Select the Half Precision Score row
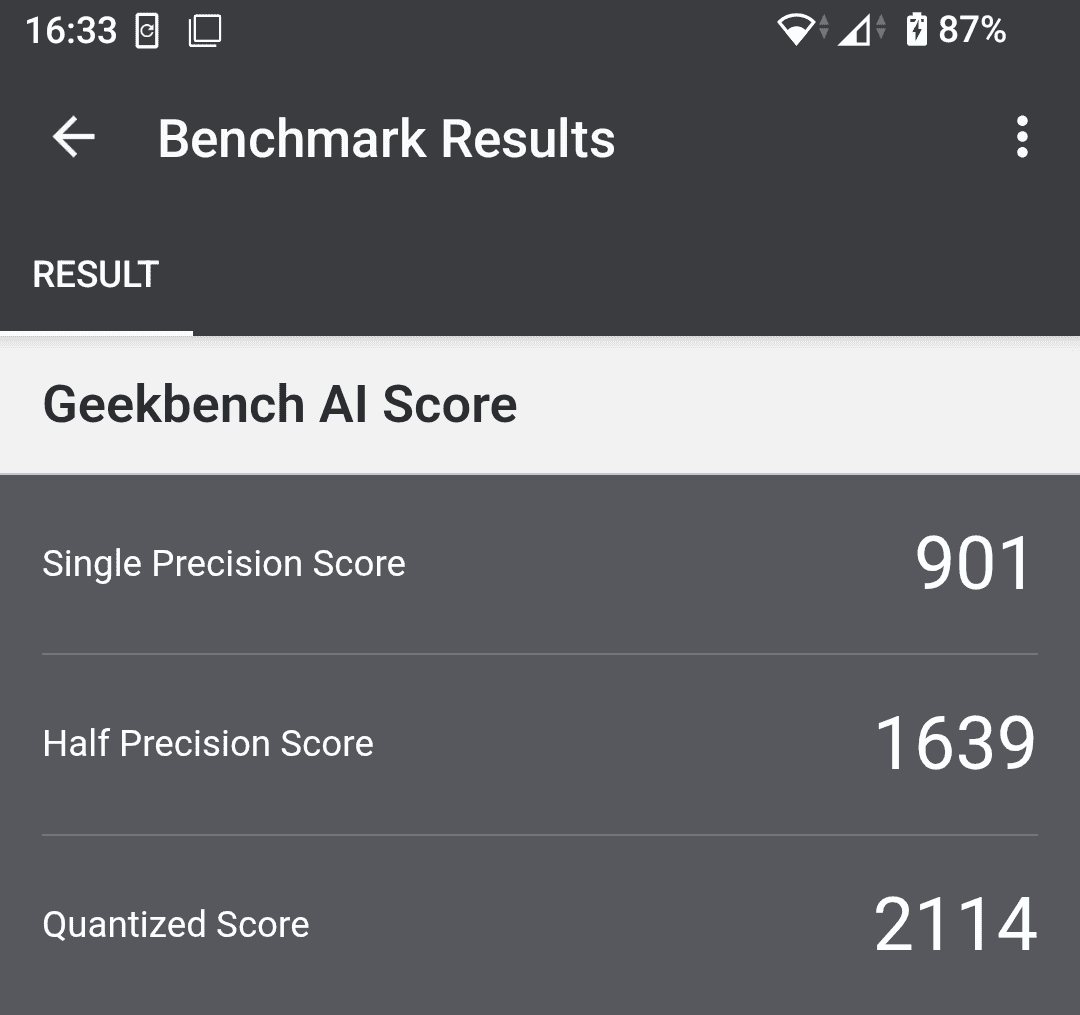The width and height of the screenshot is (1080, 1015). 540,743
